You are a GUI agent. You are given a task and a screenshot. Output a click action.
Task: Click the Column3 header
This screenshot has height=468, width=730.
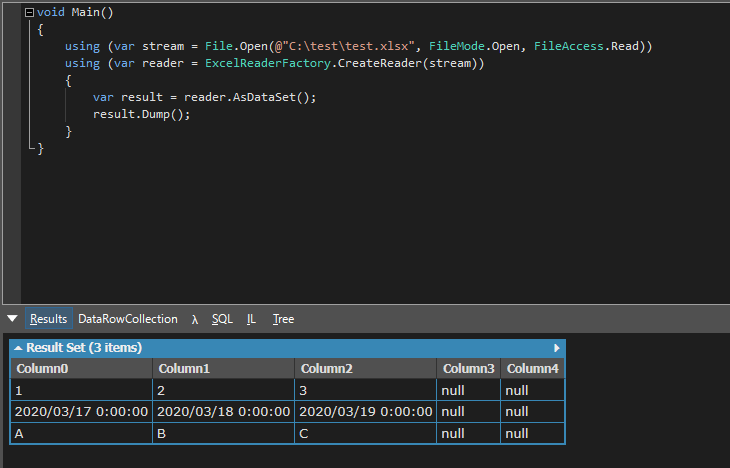(x=468, y=368)
